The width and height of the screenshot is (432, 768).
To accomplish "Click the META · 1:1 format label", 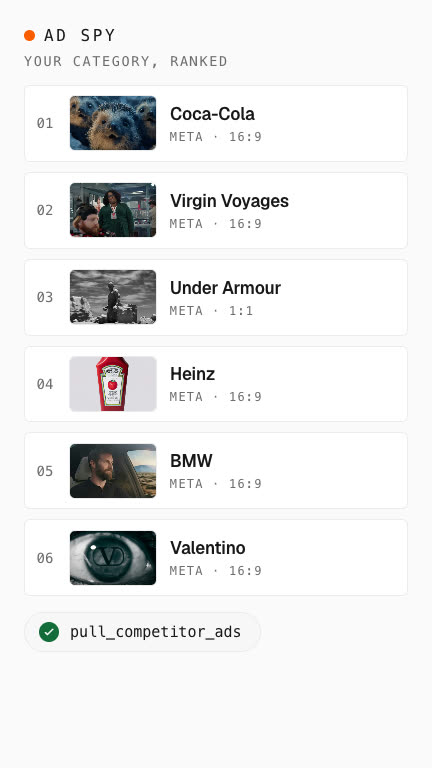I will 211,311.
